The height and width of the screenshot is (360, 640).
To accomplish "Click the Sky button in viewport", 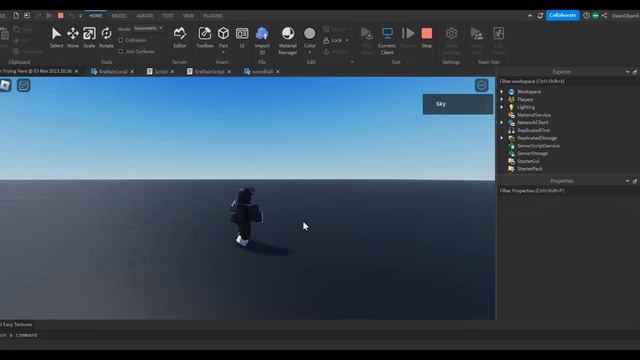I will coord(458,104).
